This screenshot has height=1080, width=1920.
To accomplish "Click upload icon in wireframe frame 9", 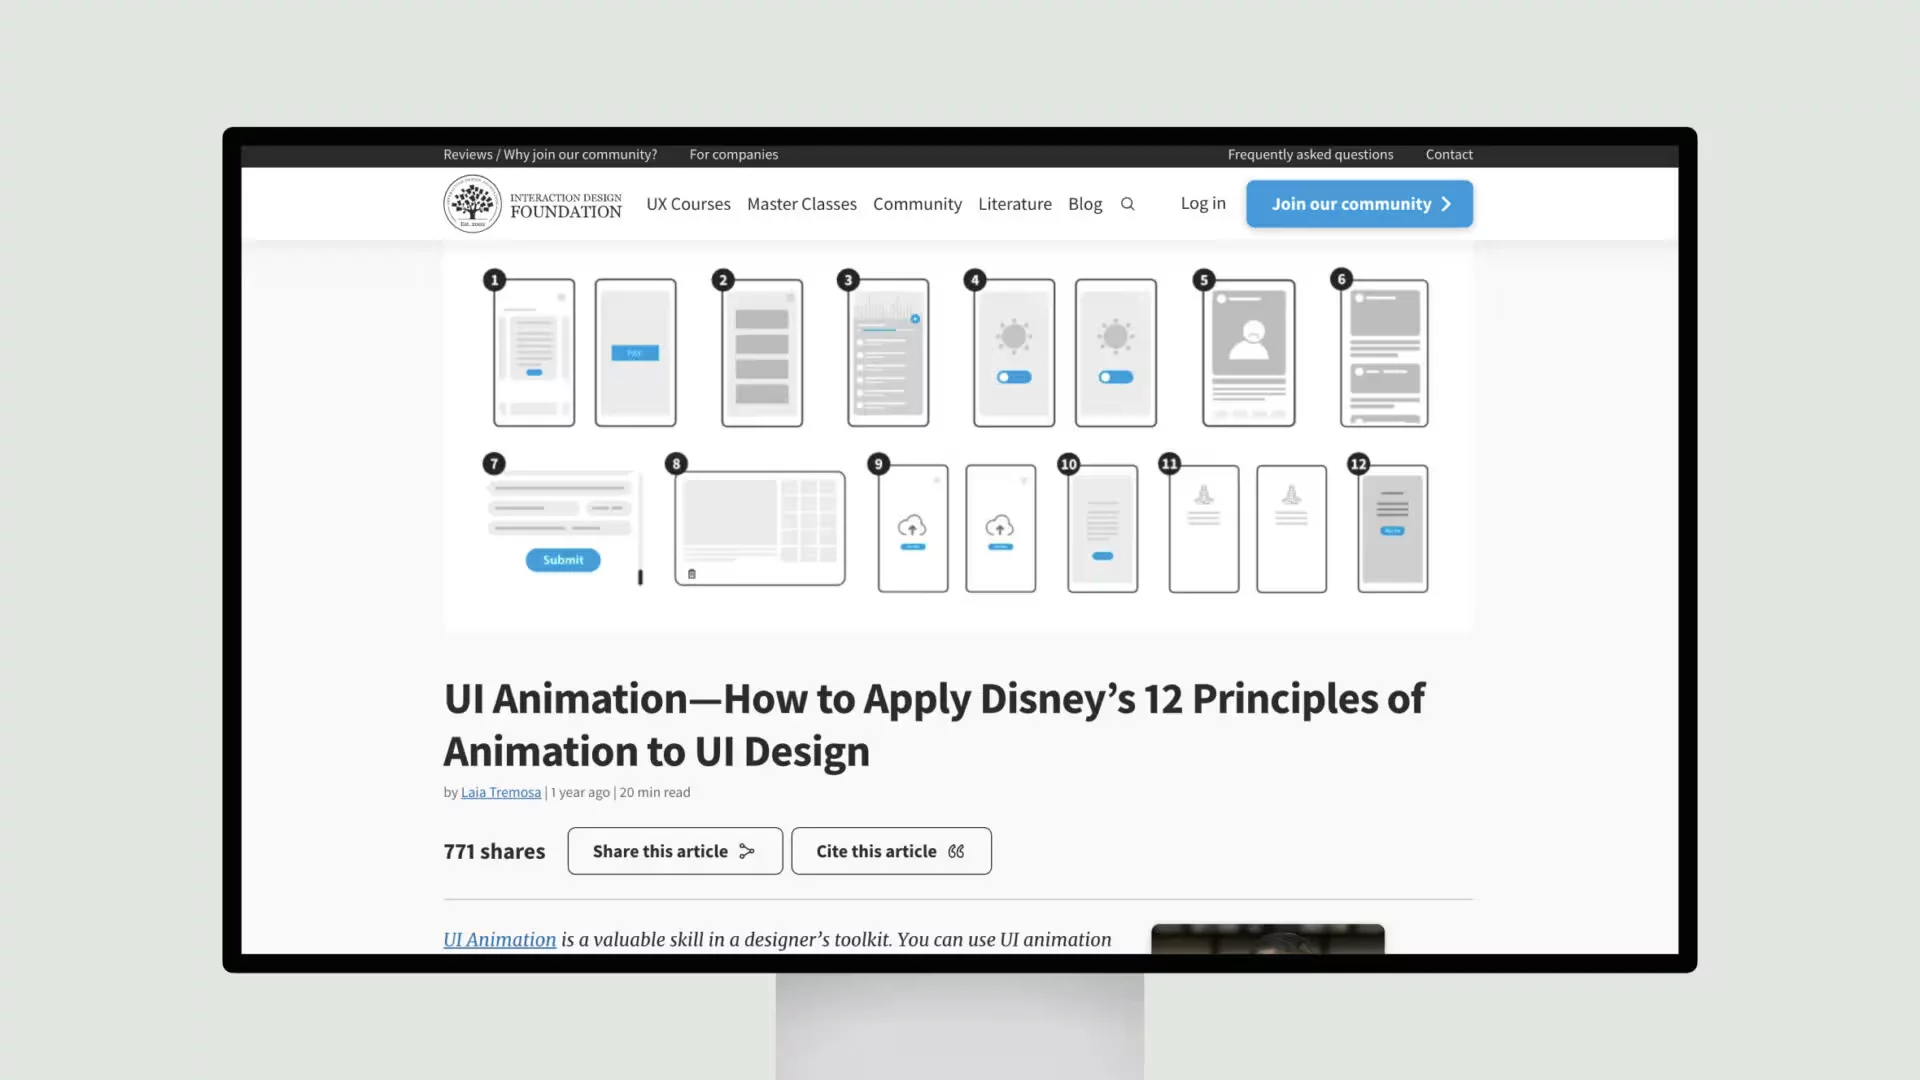I will coord(913,525).
